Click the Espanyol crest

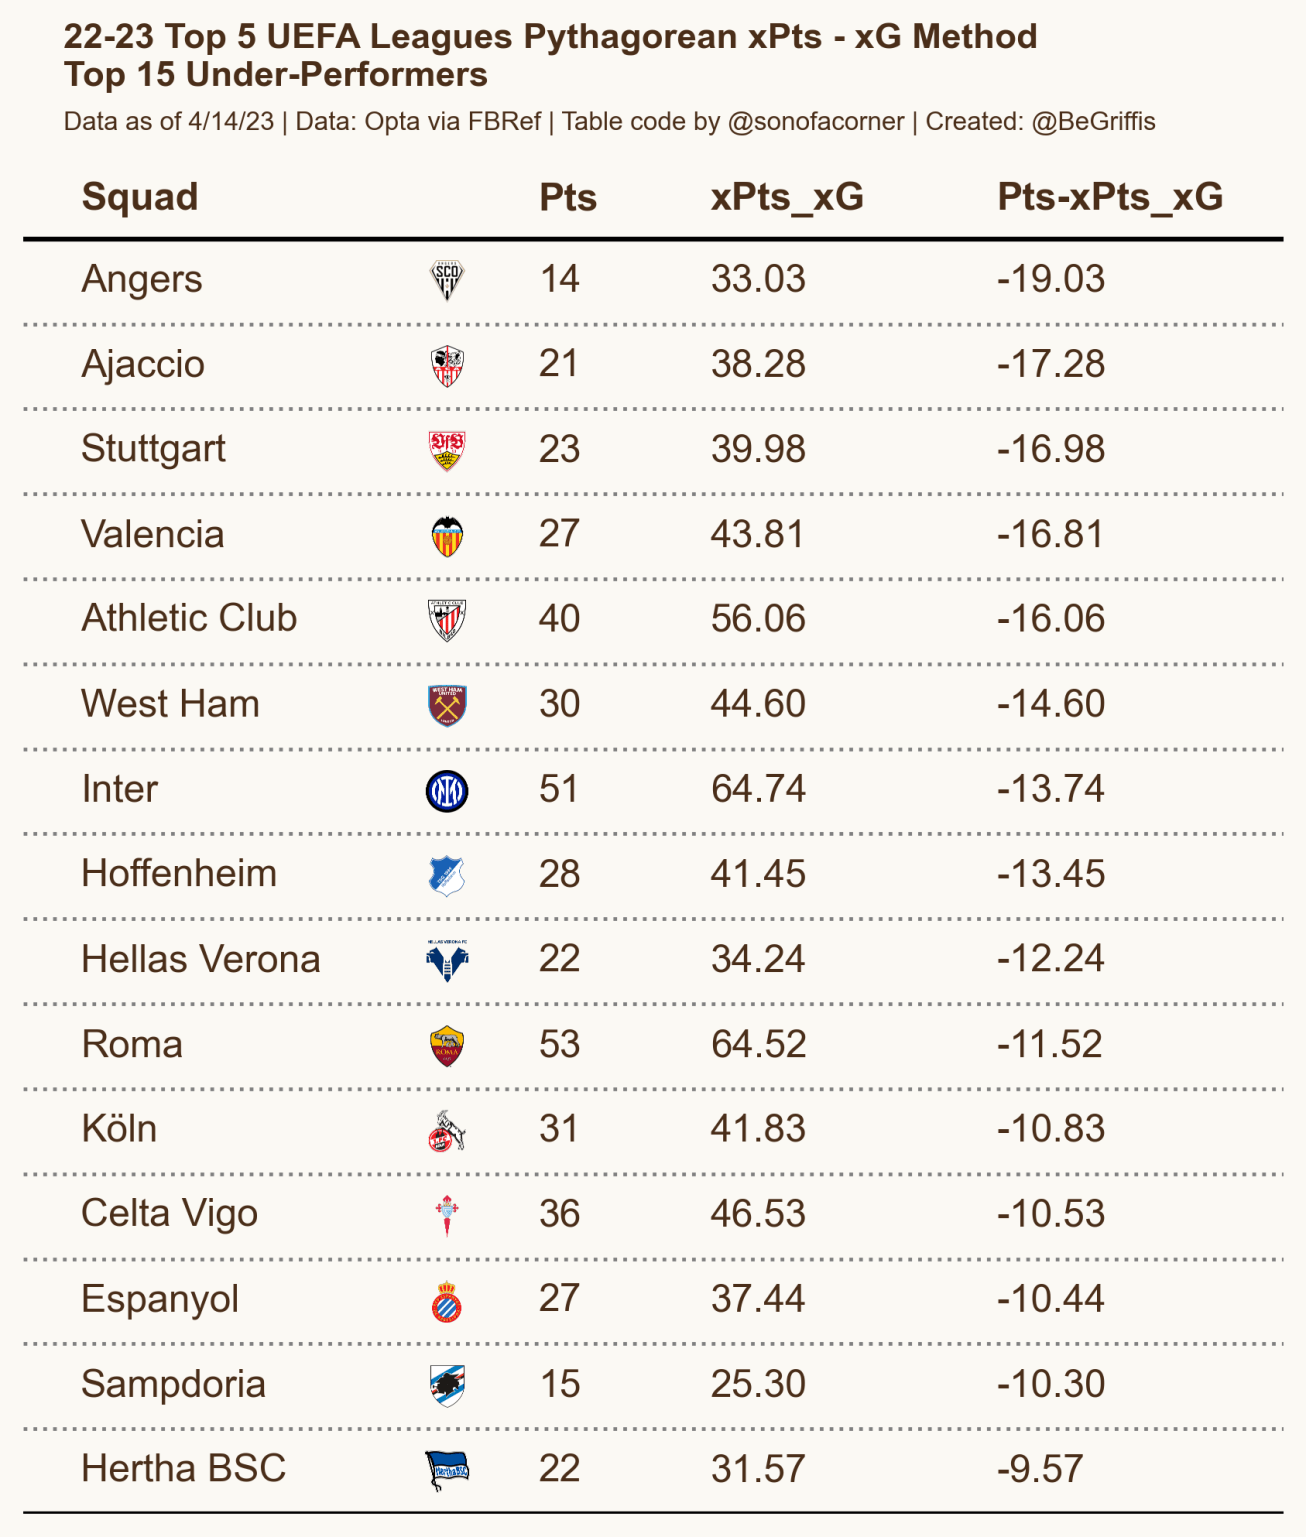tap(447, 1300)
